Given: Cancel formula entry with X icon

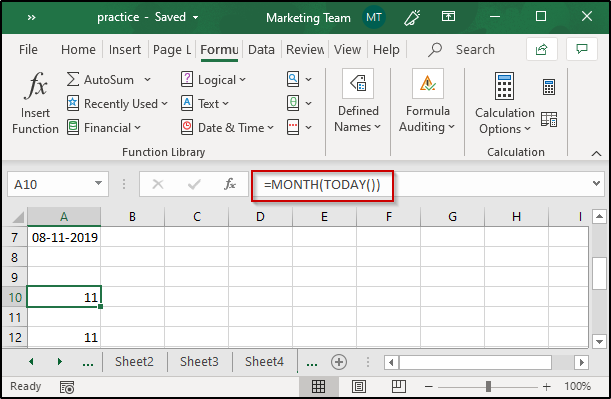Looking at the screenshot, I should coord(158,184).
